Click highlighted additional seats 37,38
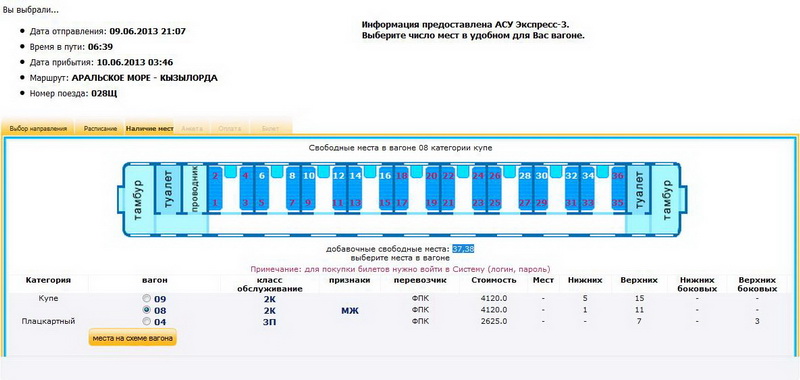The height and width of the screenshot is (380, 800). (463, 249)
